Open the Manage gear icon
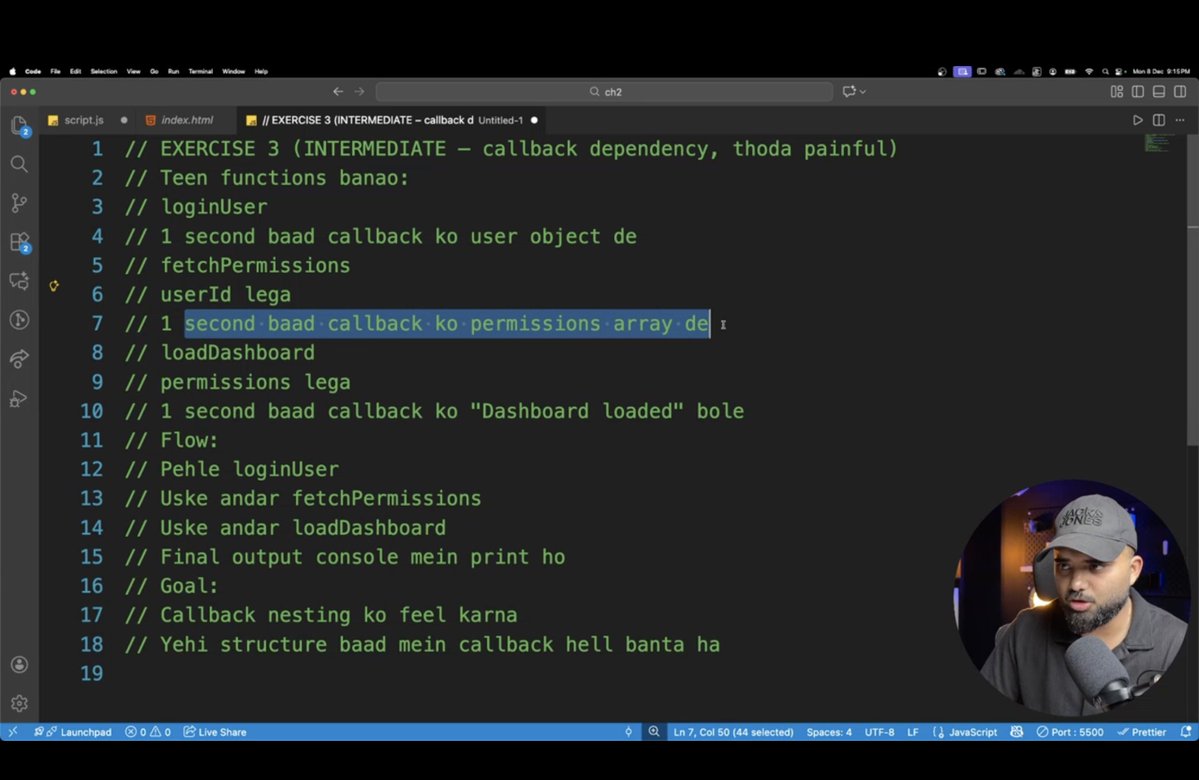This screenshot has width=1199, height=780. [19, 704]
